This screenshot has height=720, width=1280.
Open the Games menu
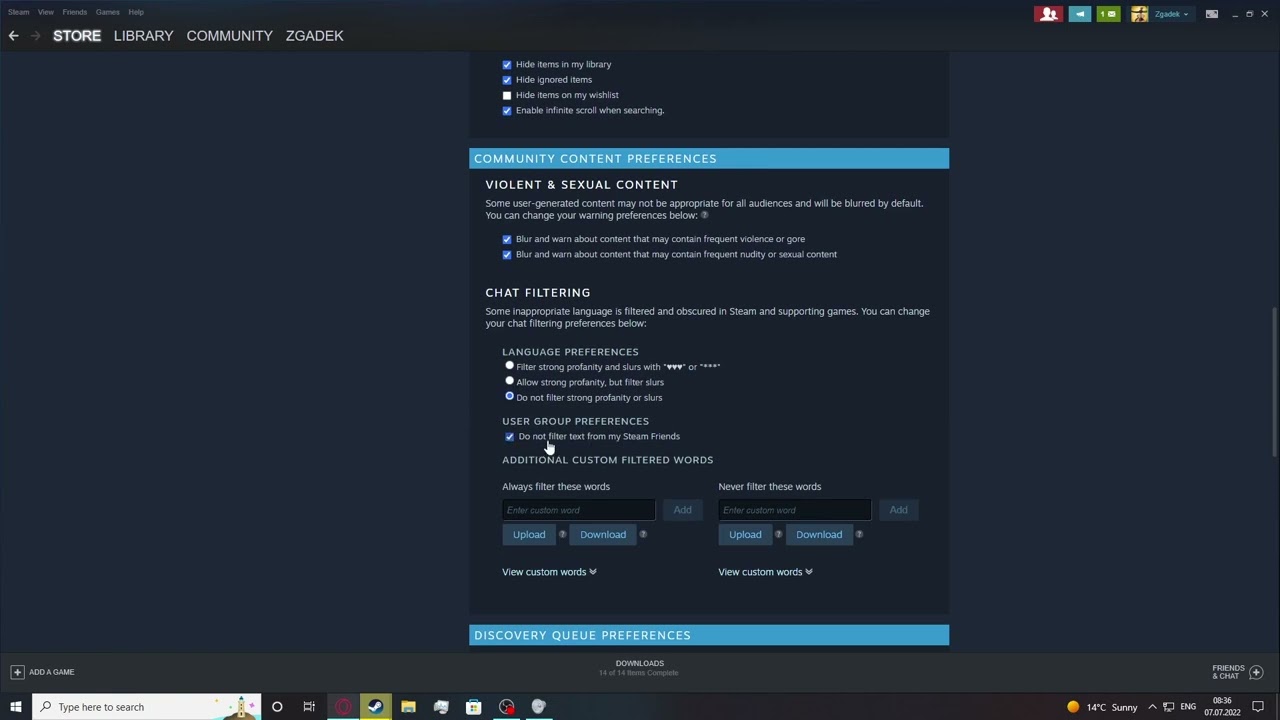click(108, 12)
